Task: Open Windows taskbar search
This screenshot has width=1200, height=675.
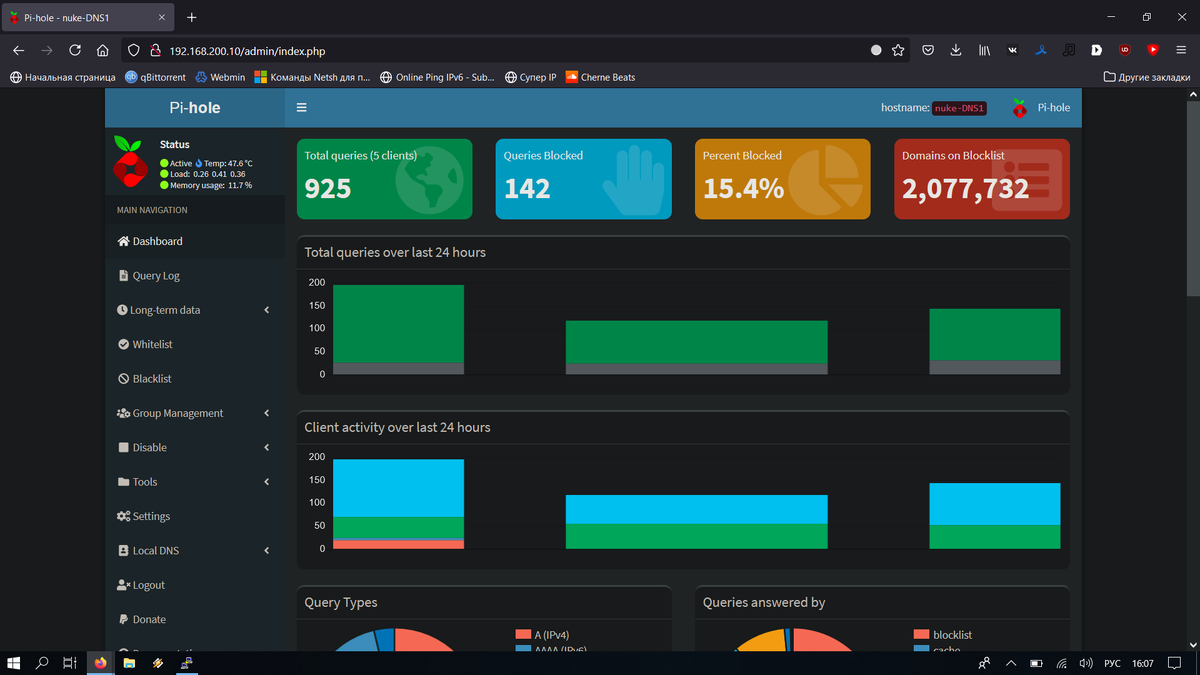Action: [42, 662]
